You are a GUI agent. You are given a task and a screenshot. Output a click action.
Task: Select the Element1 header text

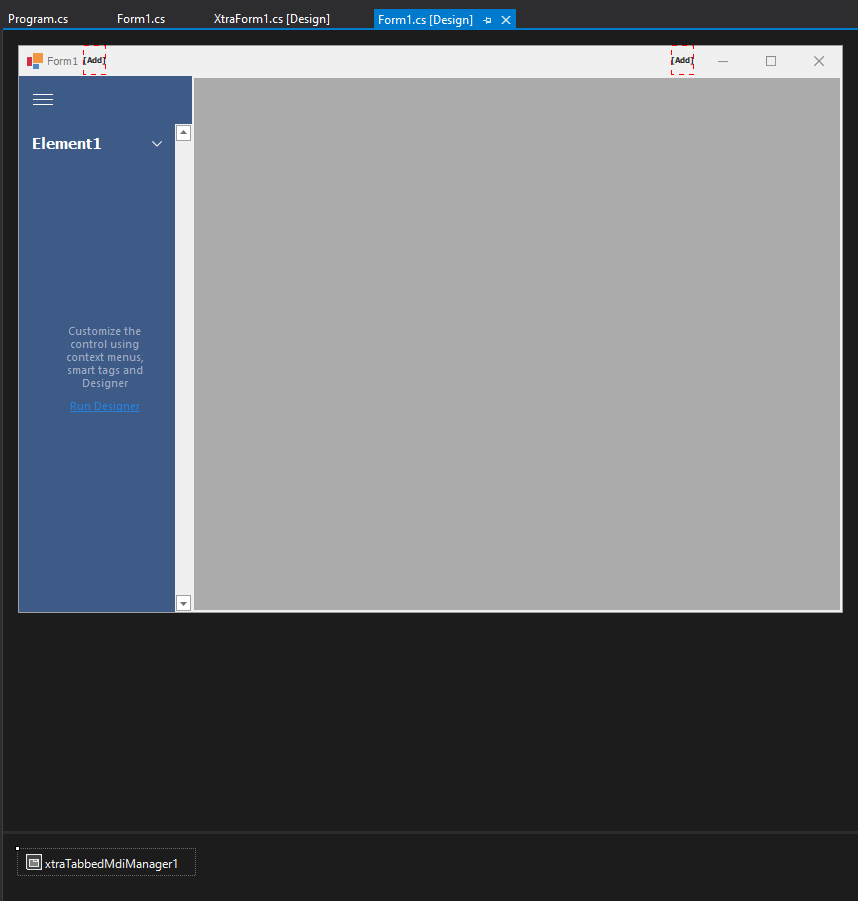click(x=66, y=143)
